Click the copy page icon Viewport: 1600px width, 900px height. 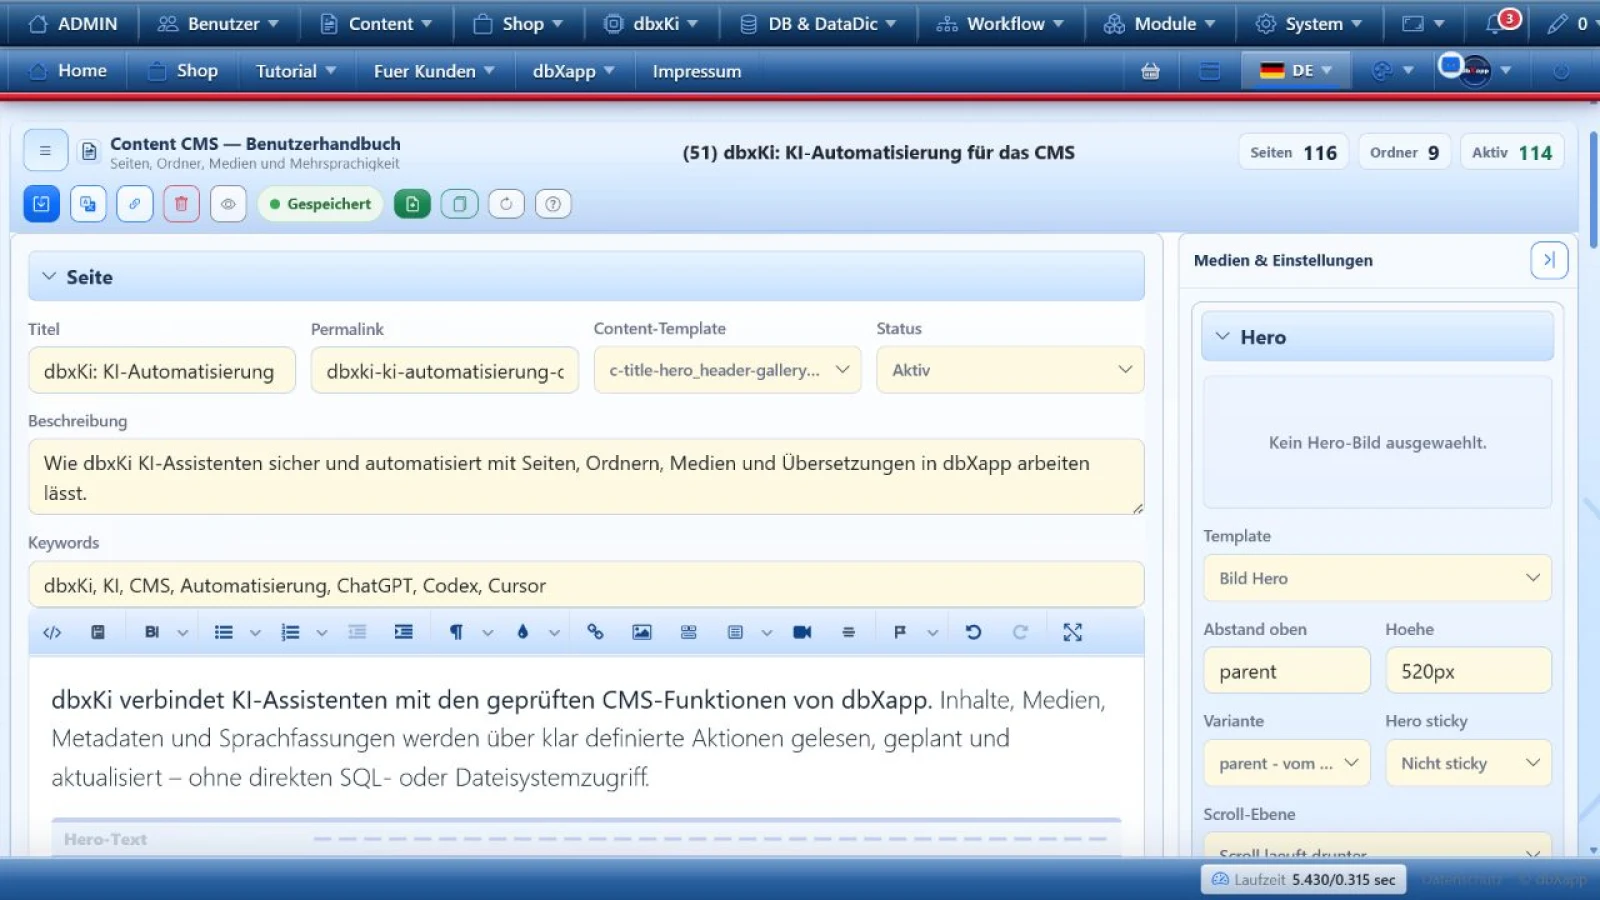(459, 204)
